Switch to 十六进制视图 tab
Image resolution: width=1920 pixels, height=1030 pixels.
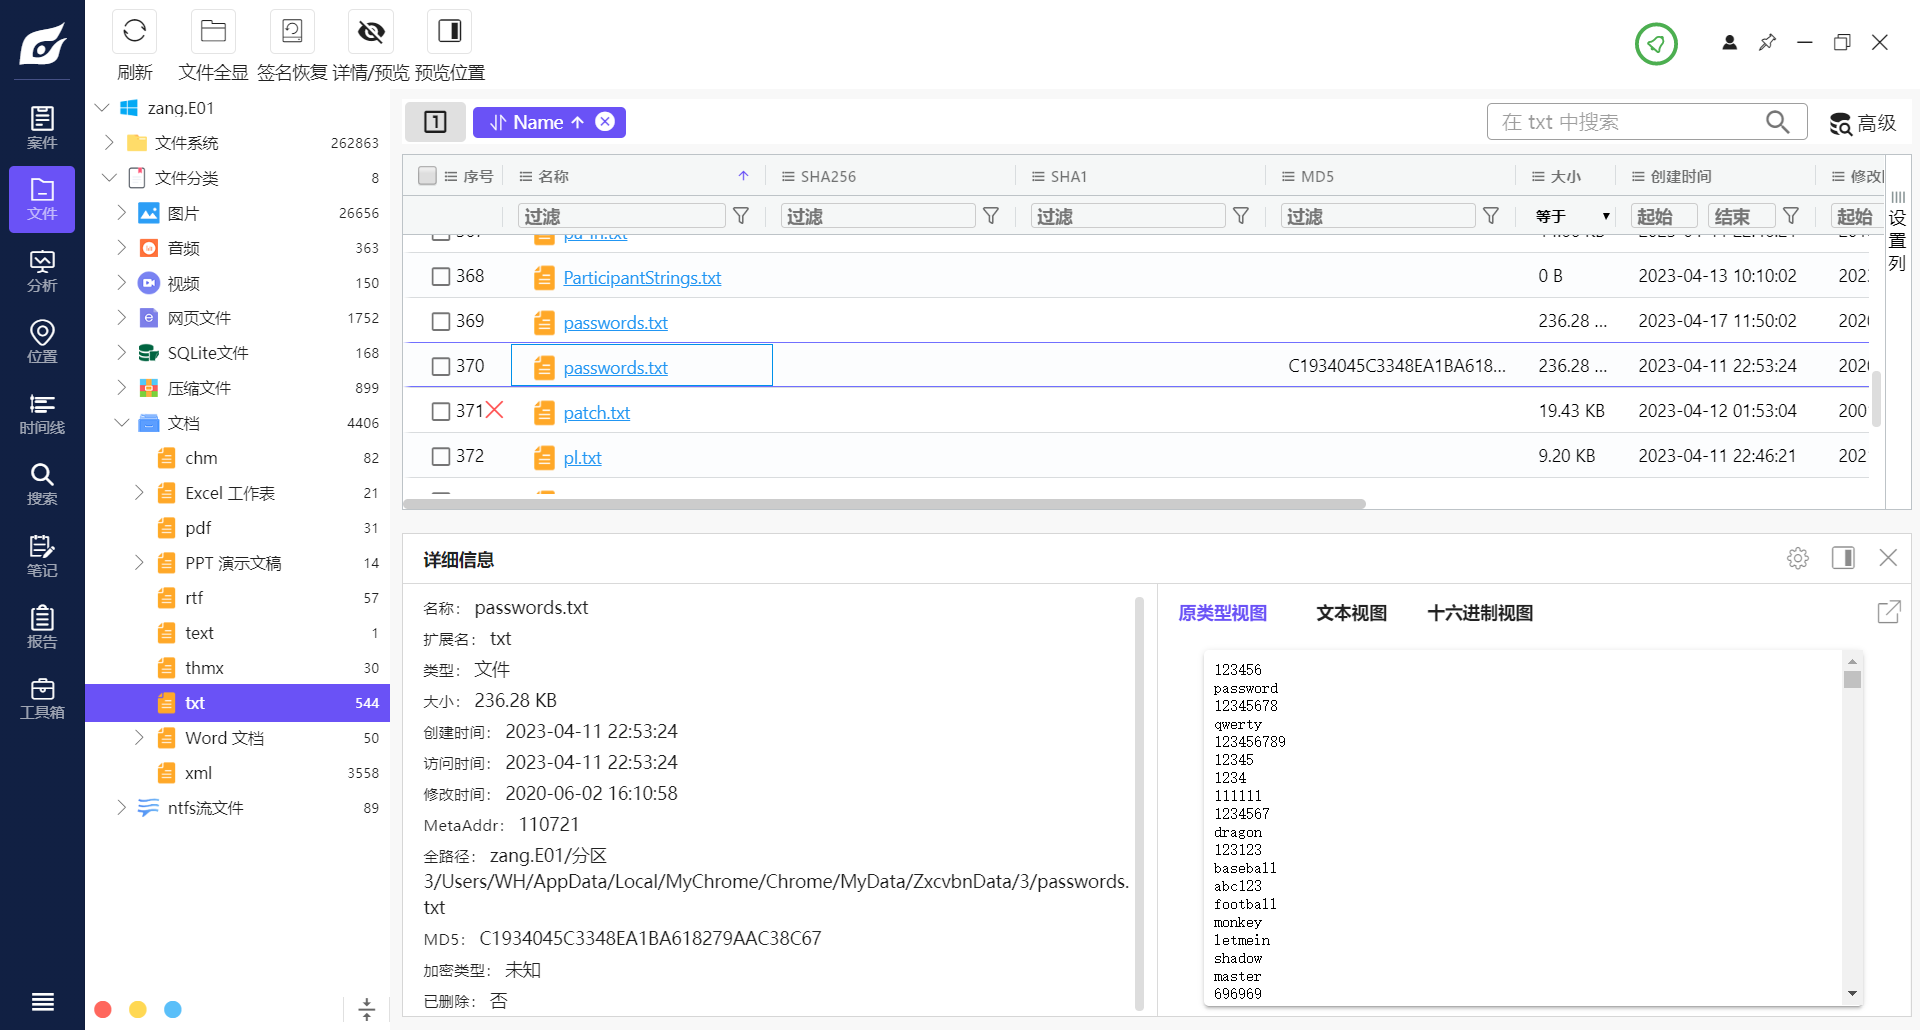tap(1480, 613)
